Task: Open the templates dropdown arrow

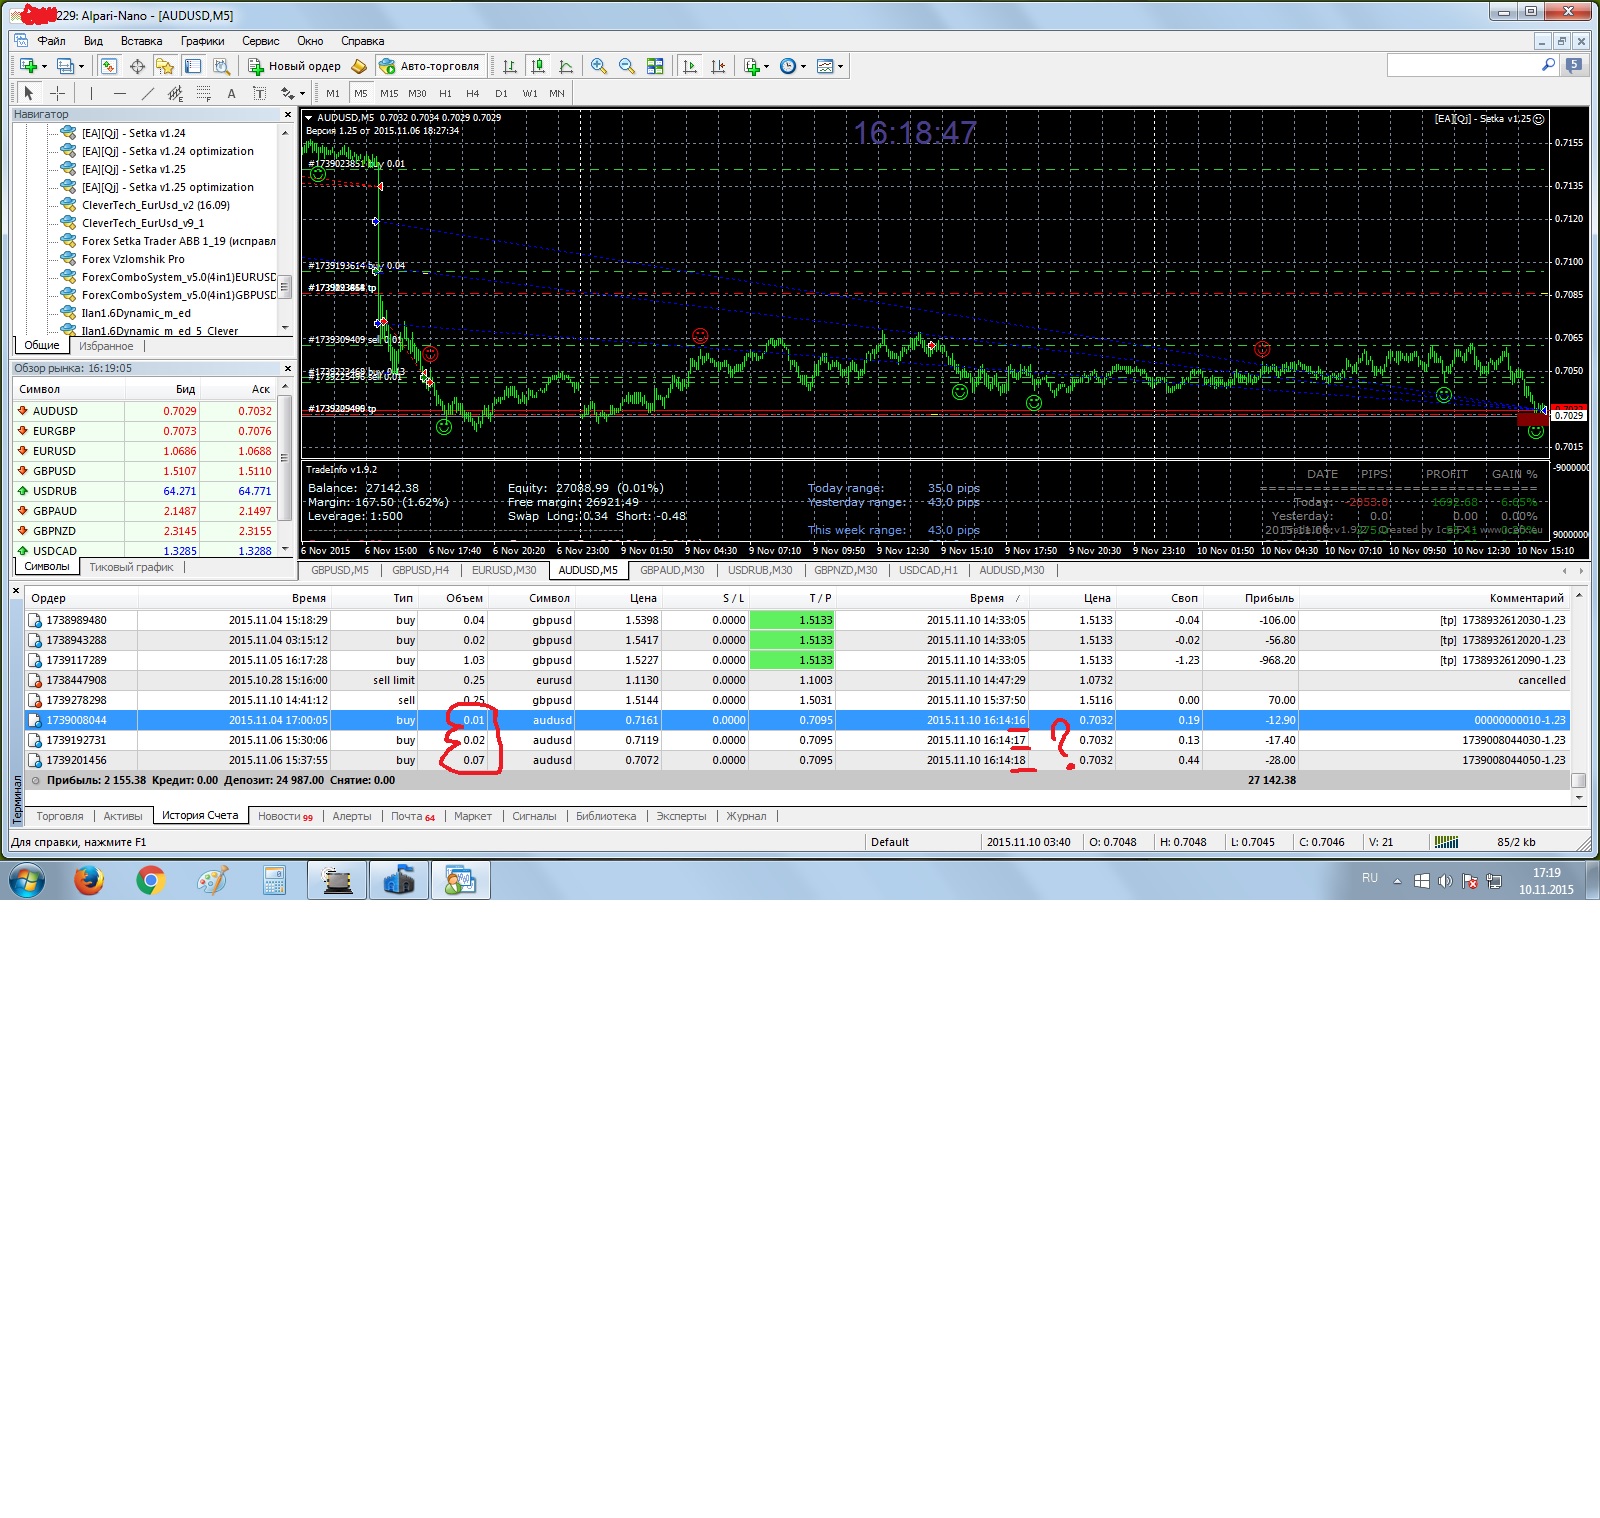Action: pyautogui.click(x=841, y=67)
